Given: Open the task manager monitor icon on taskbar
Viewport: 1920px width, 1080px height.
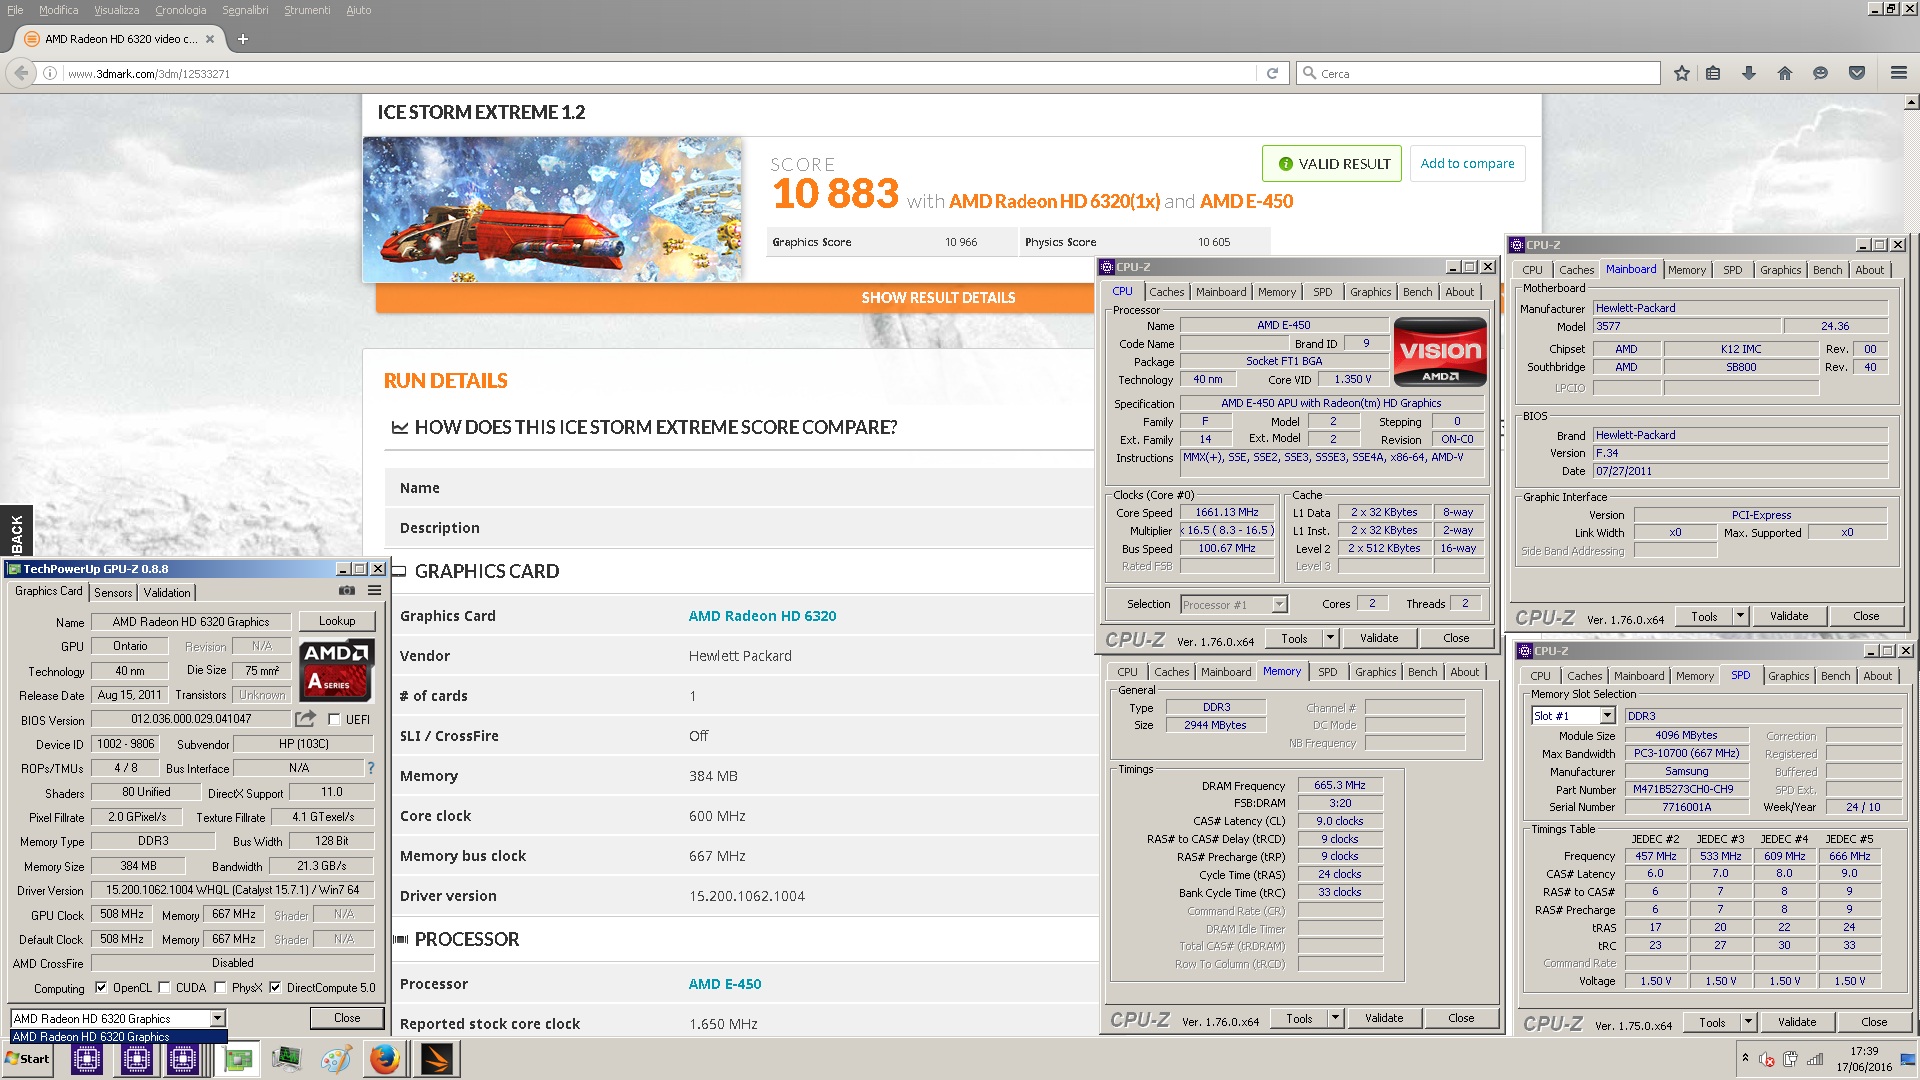Looking at the screenshot, I should [286, 1059].
